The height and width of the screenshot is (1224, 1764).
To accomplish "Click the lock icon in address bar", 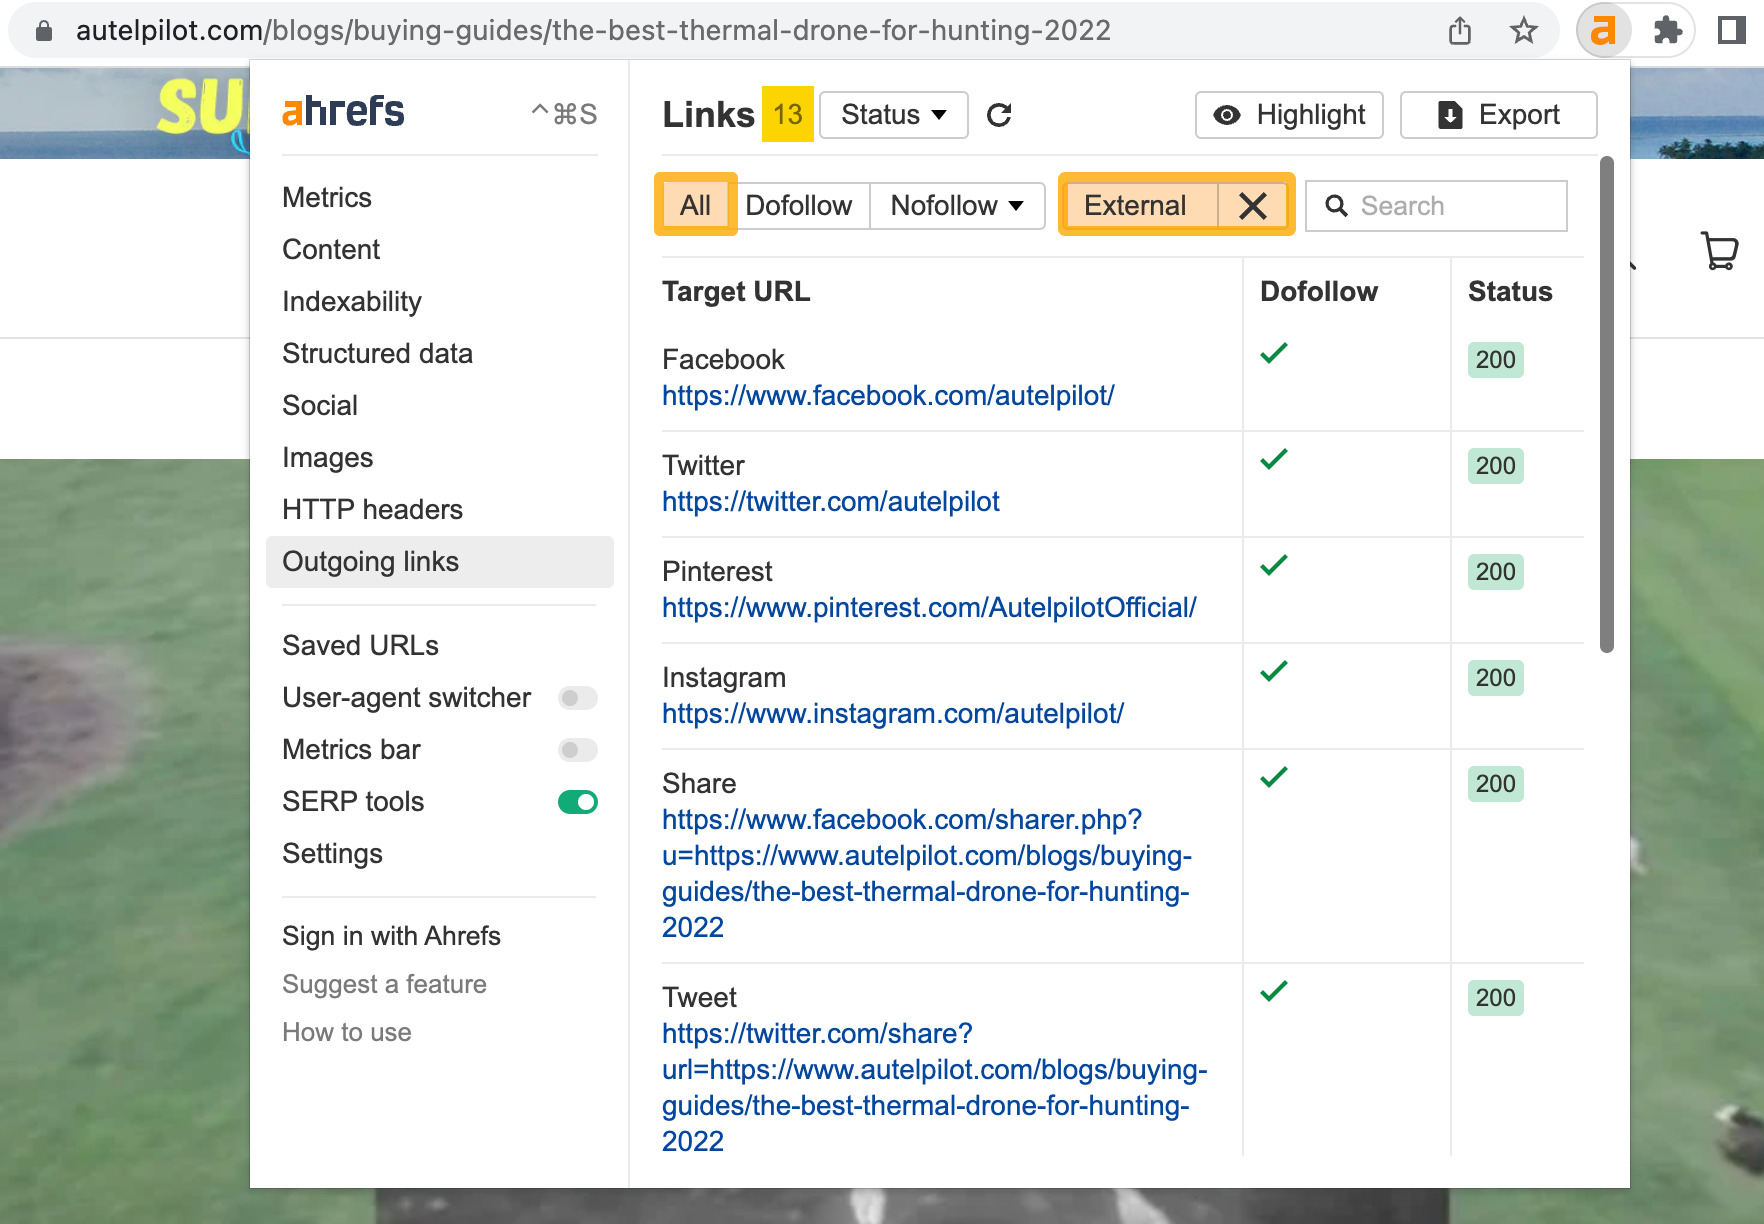I will tap(43, 31).
